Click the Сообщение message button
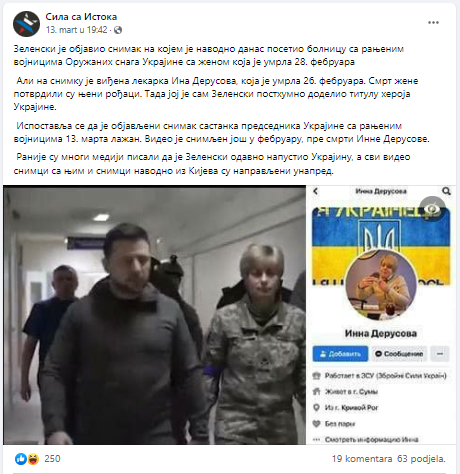This screenshot has height=474, width=460. (x=399, y=354)
